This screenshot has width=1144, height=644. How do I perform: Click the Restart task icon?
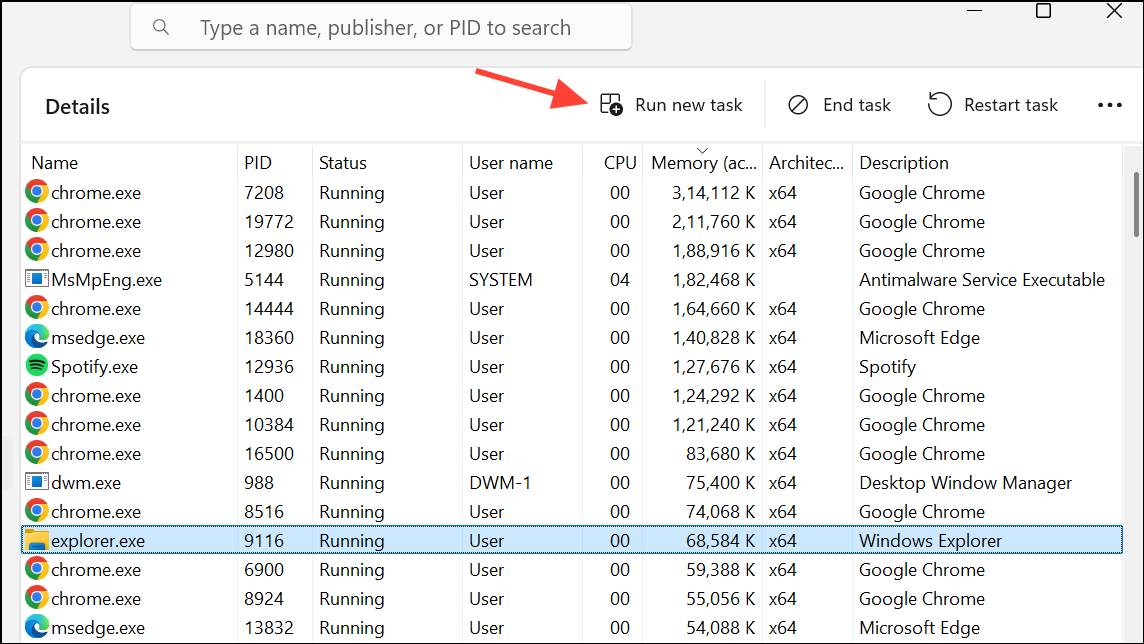[x=939, y=105]
